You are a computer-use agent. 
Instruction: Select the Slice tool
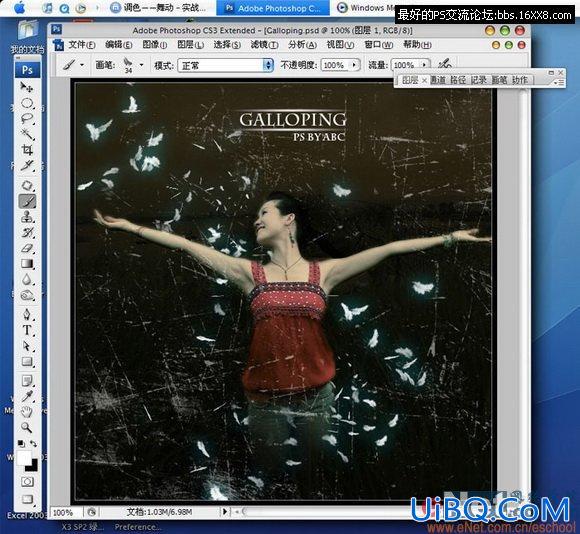click(x=27, y=165)
